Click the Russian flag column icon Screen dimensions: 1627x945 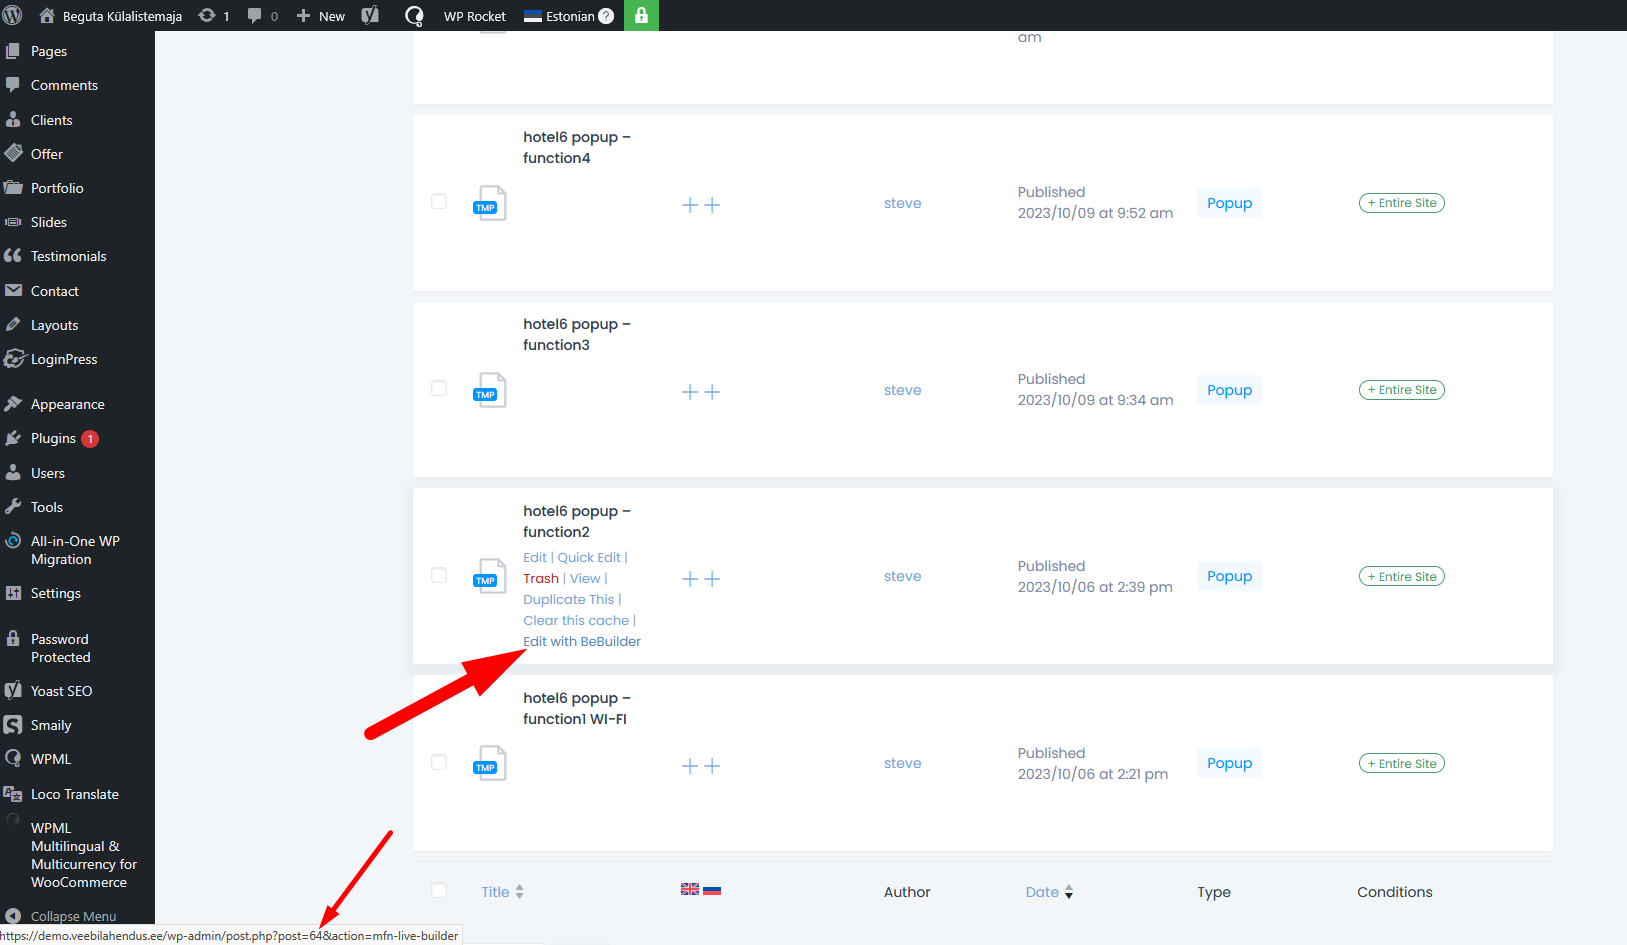tap(712, 890)
